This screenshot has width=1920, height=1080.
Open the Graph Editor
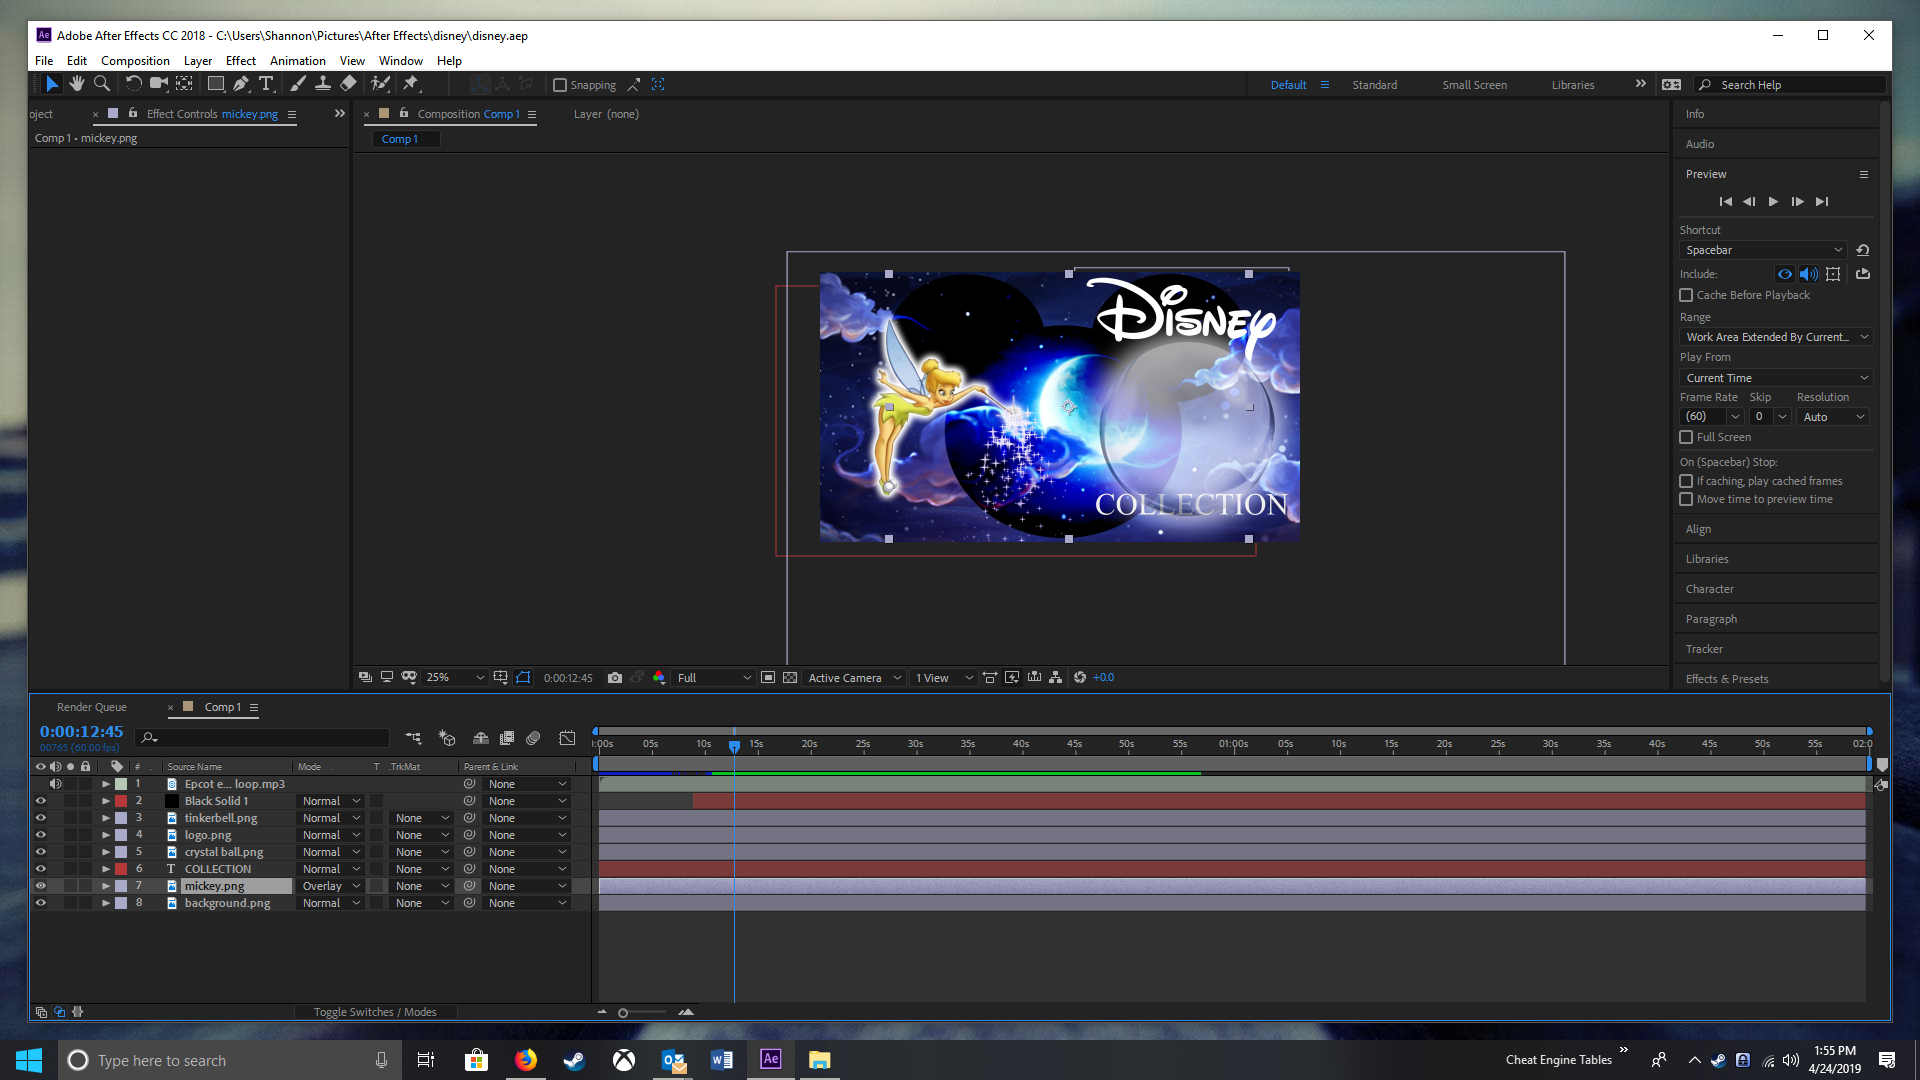[567, 738]
